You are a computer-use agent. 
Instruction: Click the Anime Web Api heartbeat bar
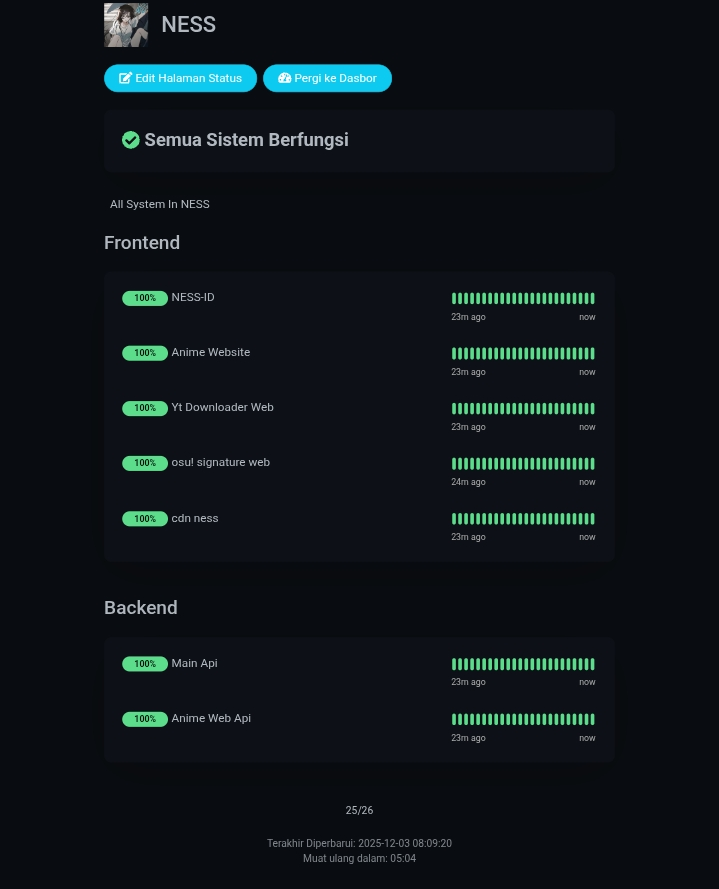click(523, 719)
